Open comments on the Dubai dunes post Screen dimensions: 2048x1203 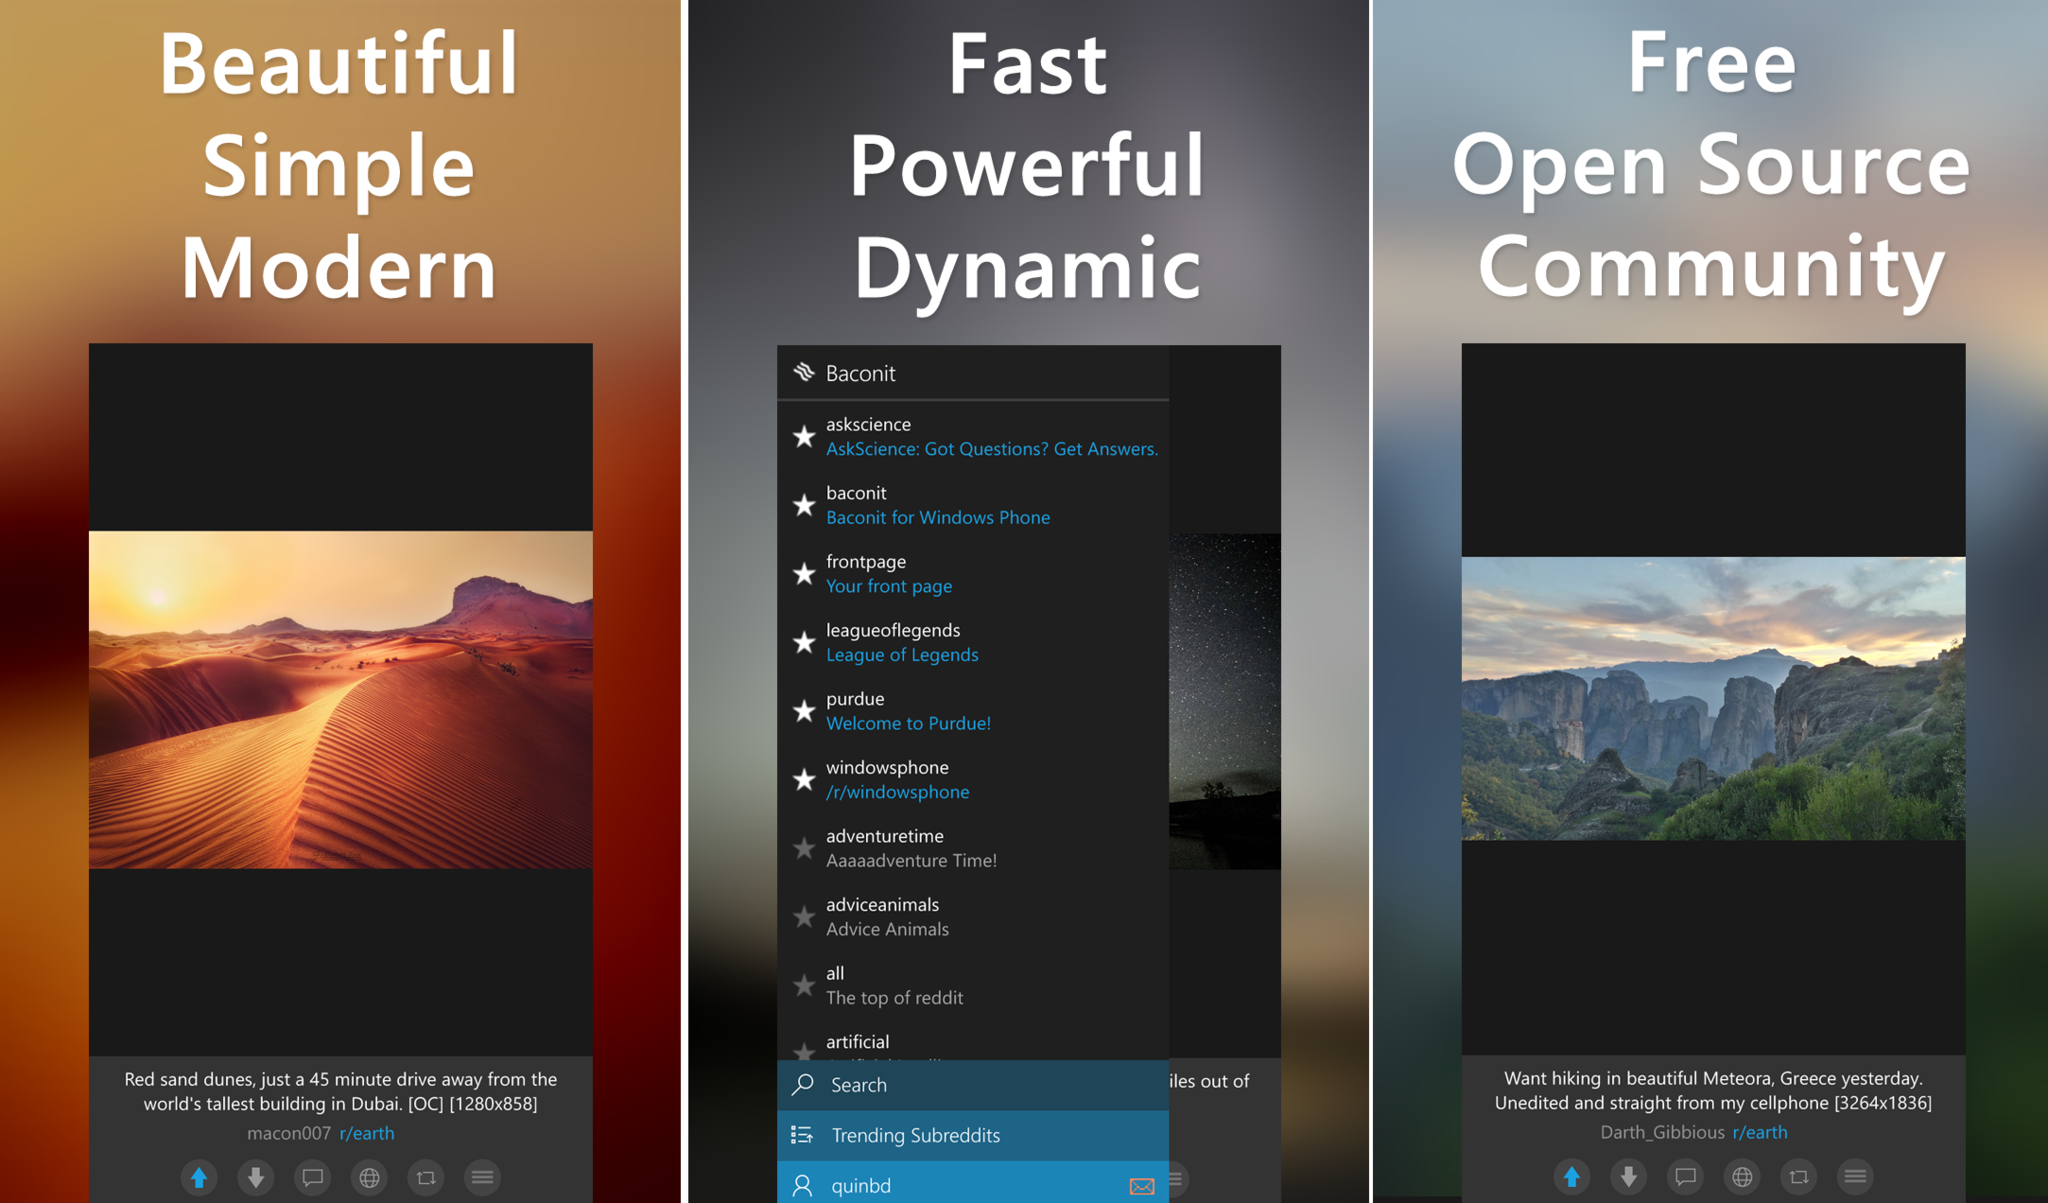coord(312,1177)
